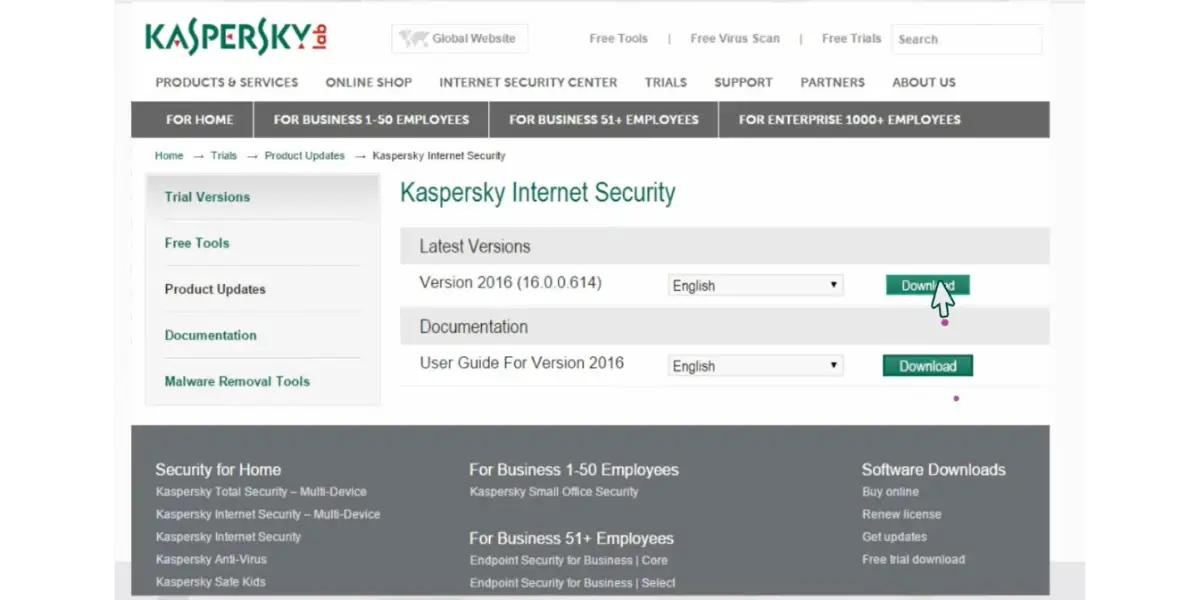The height and width of the screenshot is (600, 1200).
Task: Open Kaspersky Small Office Security link
Action: tap(554, 492)
